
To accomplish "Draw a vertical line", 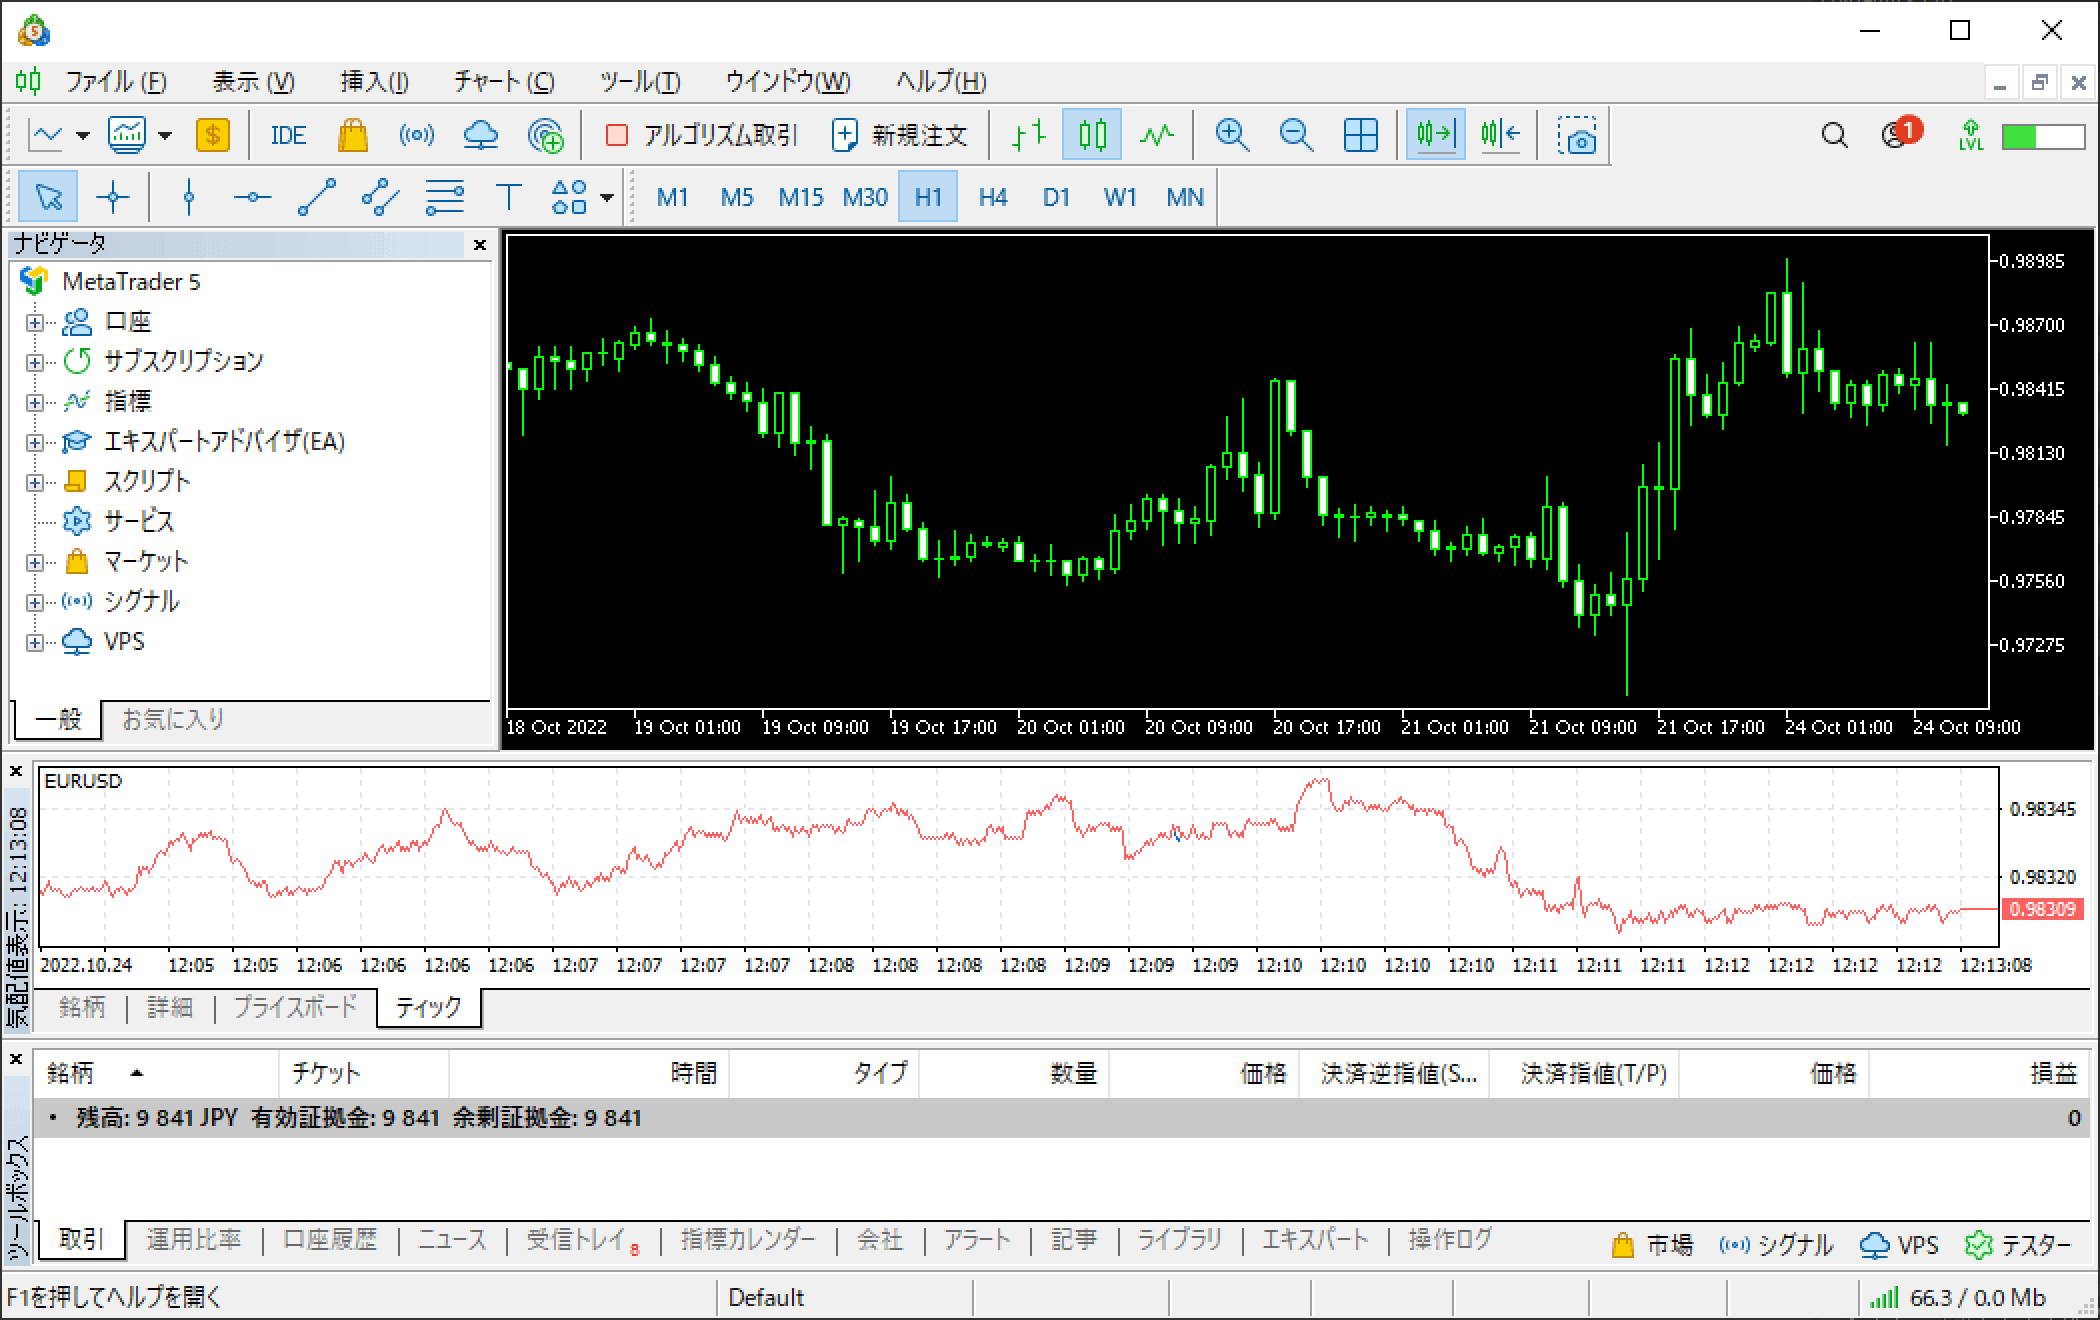I will (x=189, y=197).
